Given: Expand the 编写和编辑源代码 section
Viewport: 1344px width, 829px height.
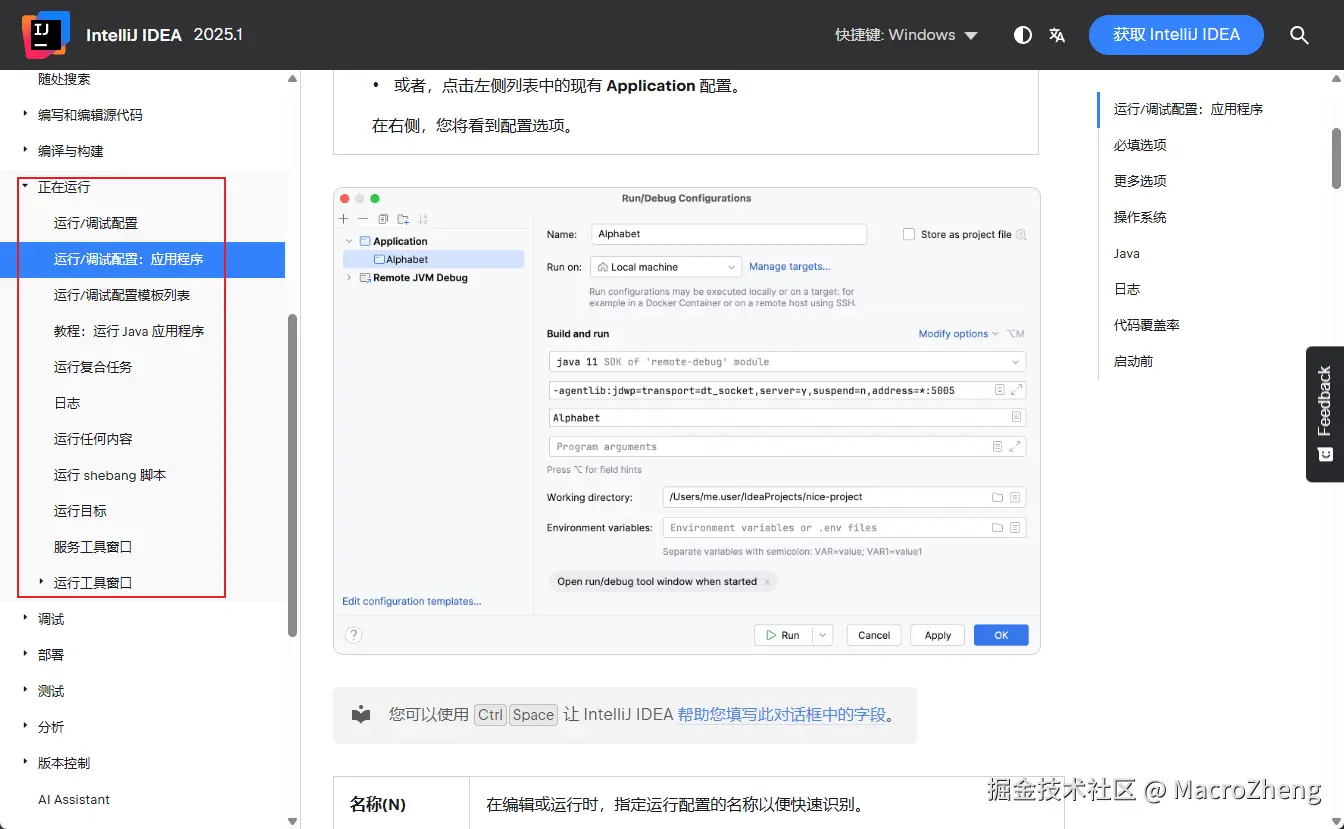Looking at the screenshot, I should pos(25,114).
